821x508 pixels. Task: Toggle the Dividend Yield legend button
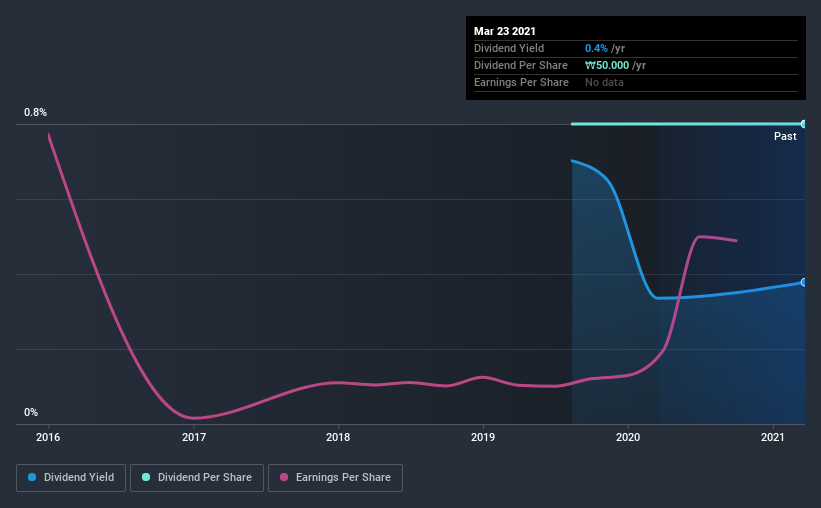pos(71,478)
